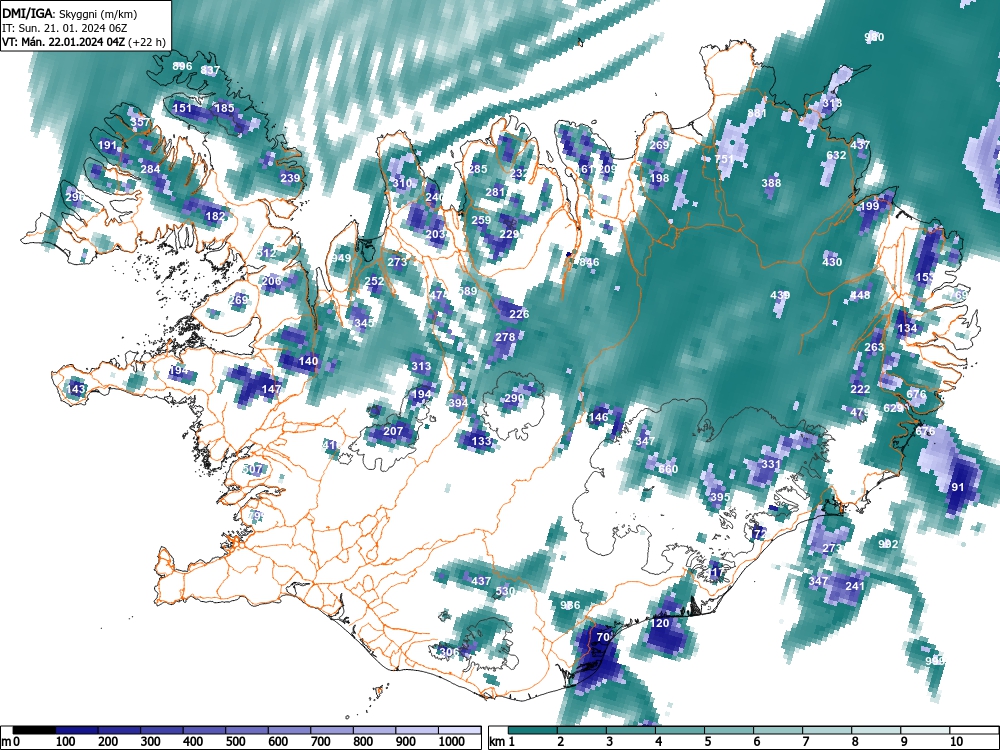Click the visibility value '278'
Viewport: 1000px width, 750px height.
click(505, 337)
